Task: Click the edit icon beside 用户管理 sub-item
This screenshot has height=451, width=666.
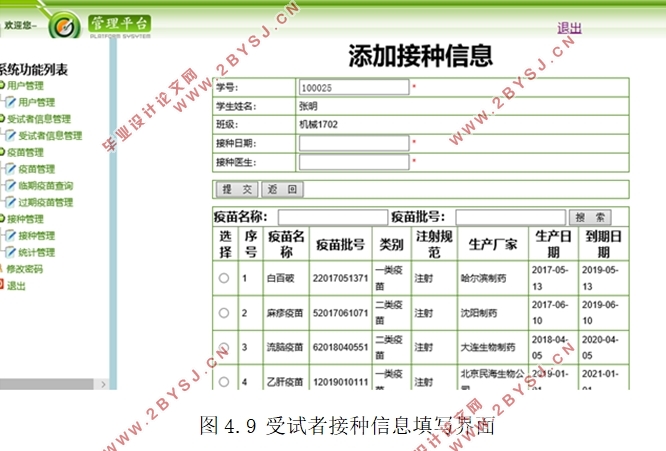Action: click(10, 103)
